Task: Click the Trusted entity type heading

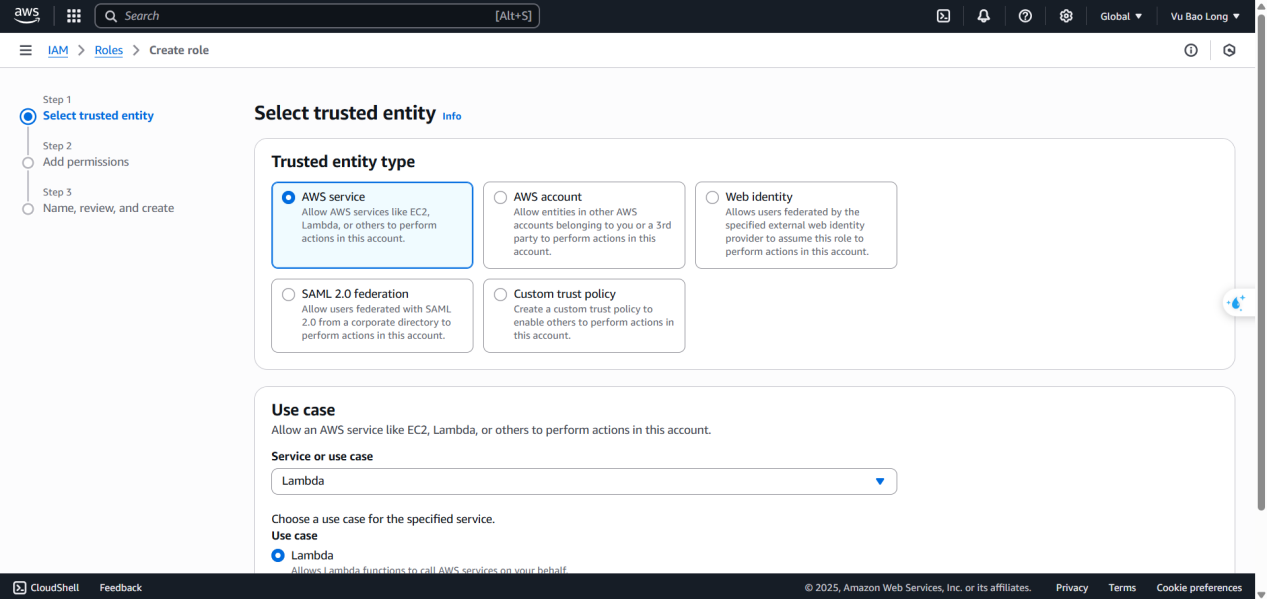Action: click(x=343, y=162)
